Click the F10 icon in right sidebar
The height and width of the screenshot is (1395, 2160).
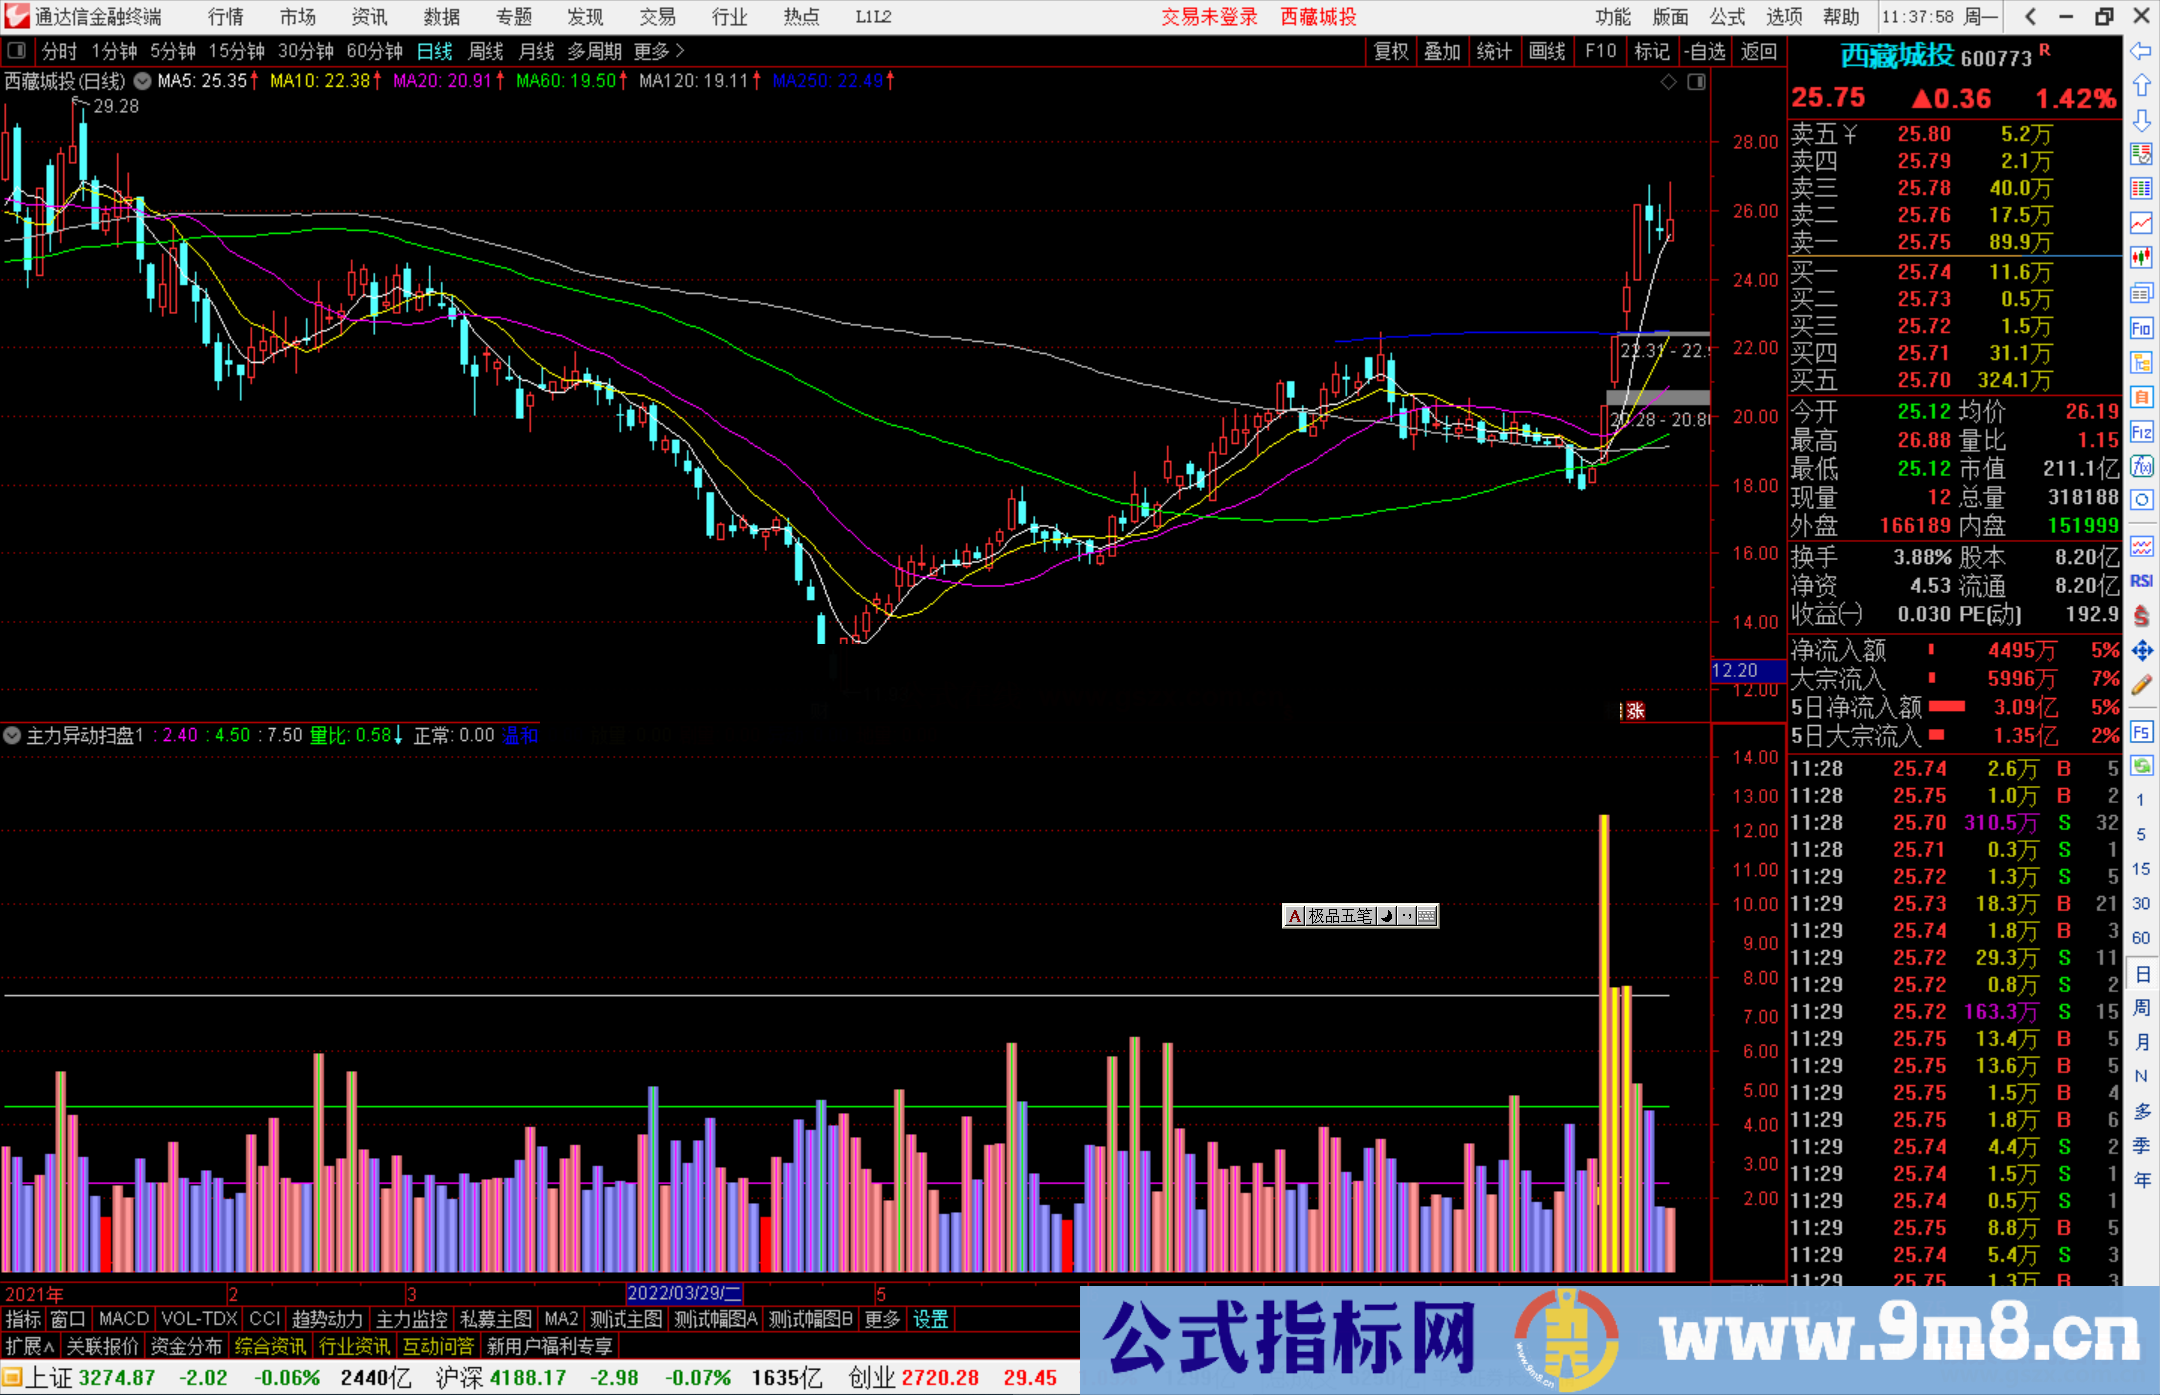pyautogui.click(x=2141, y=328)
